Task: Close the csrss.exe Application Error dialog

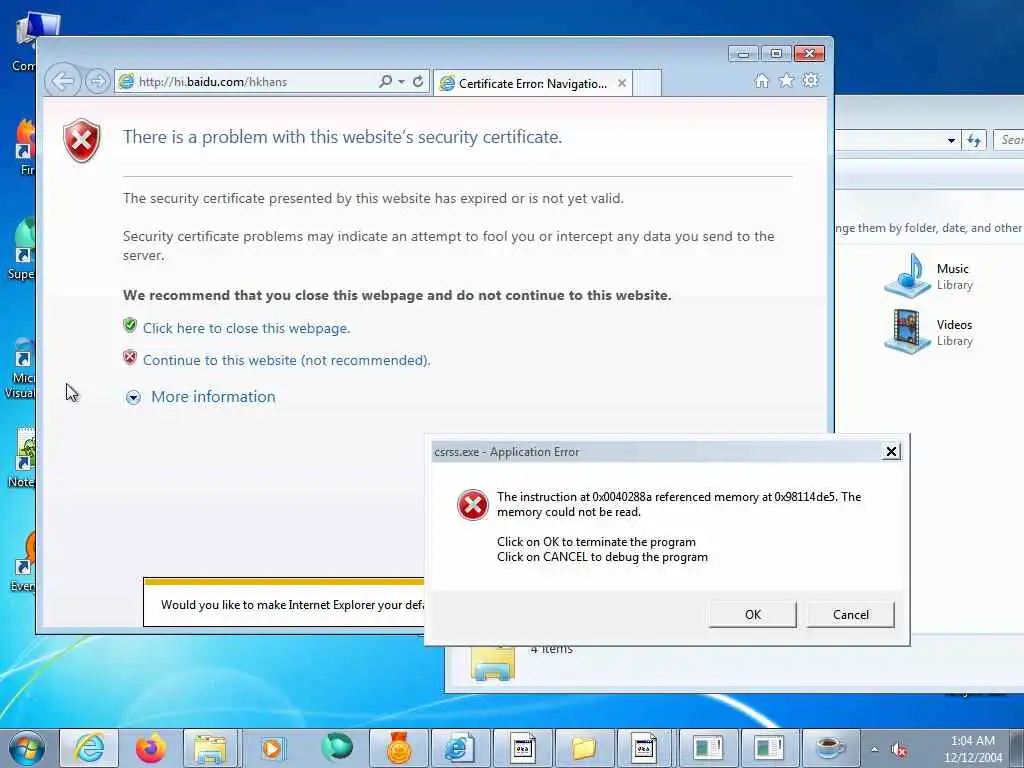Action: coord(891,451)
